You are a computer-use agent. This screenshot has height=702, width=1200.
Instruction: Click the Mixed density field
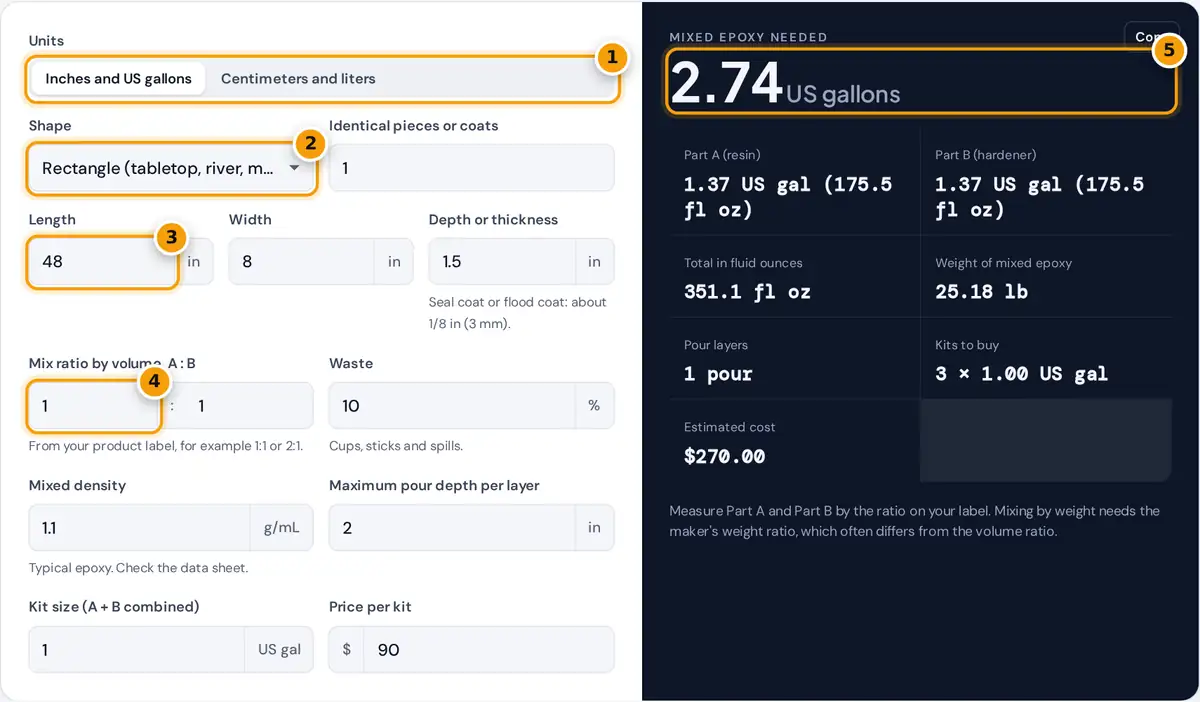point(139,528)
